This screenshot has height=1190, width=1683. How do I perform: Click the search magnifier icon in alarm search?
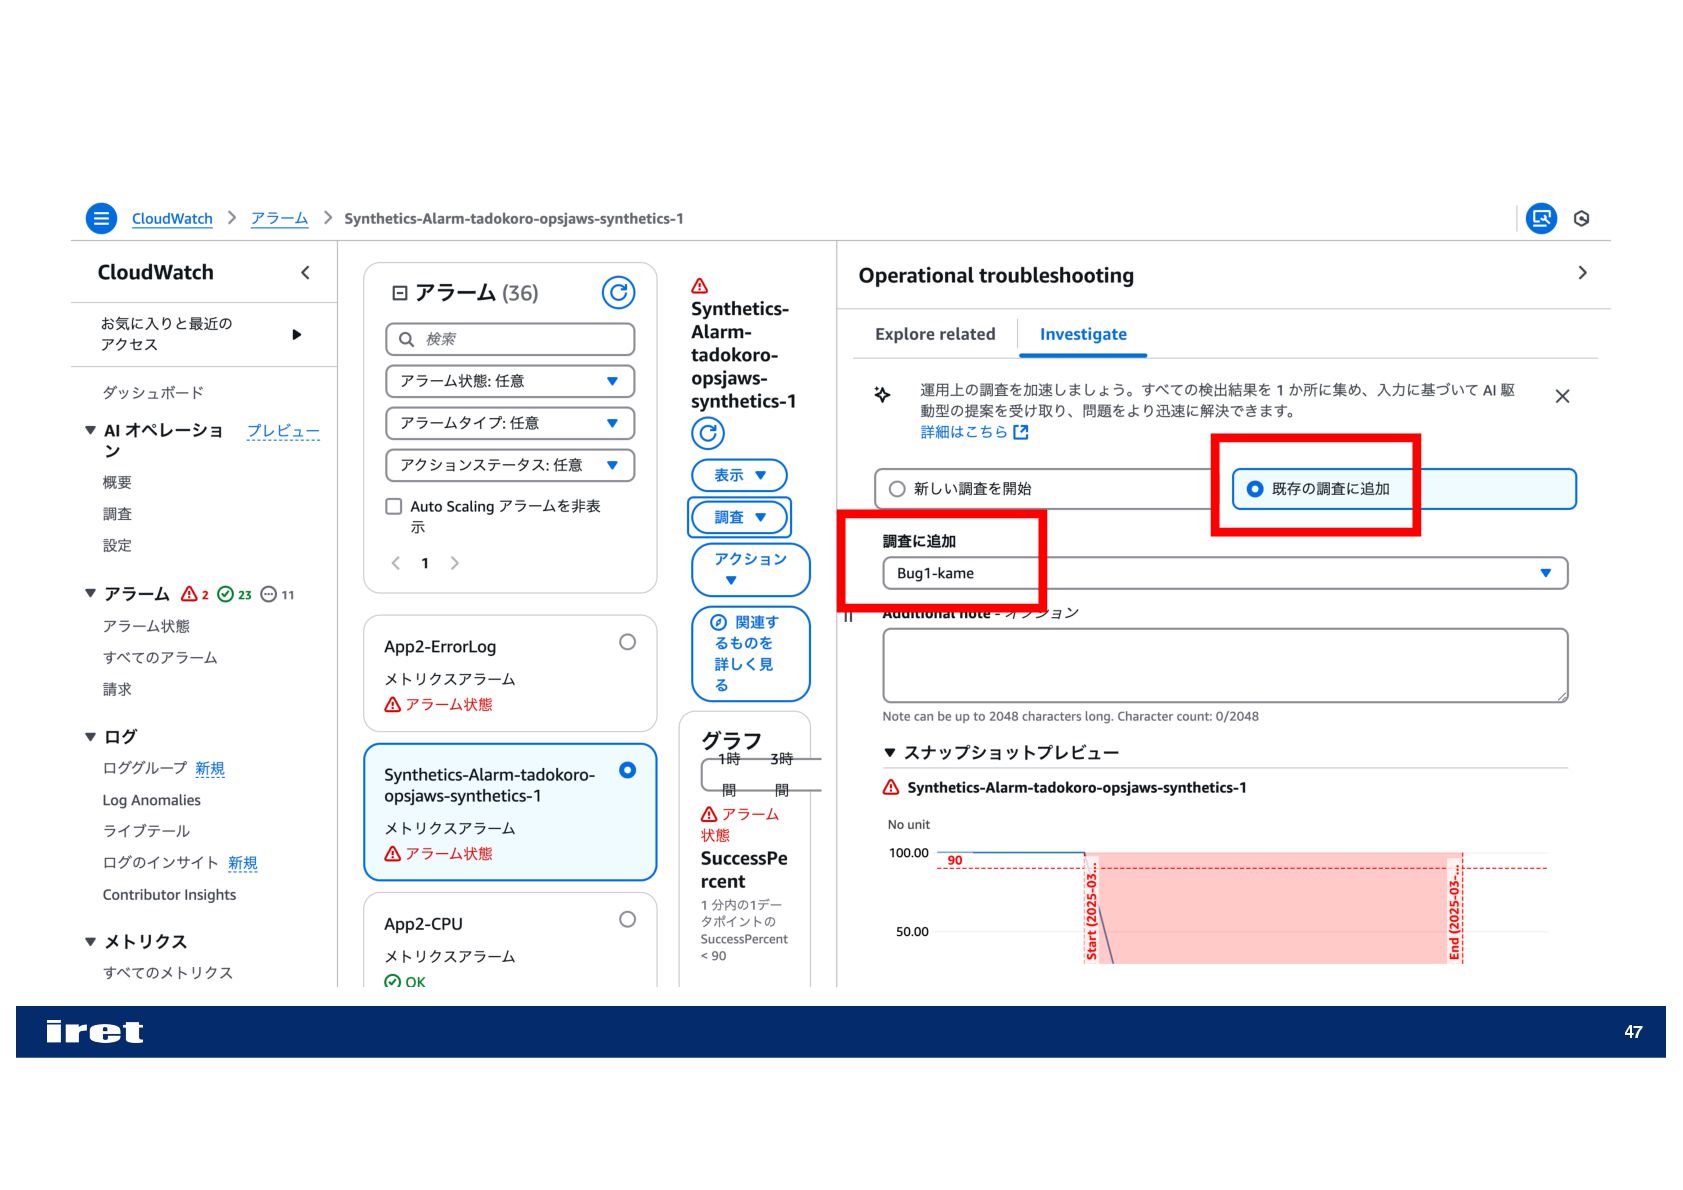coord(406,339)
